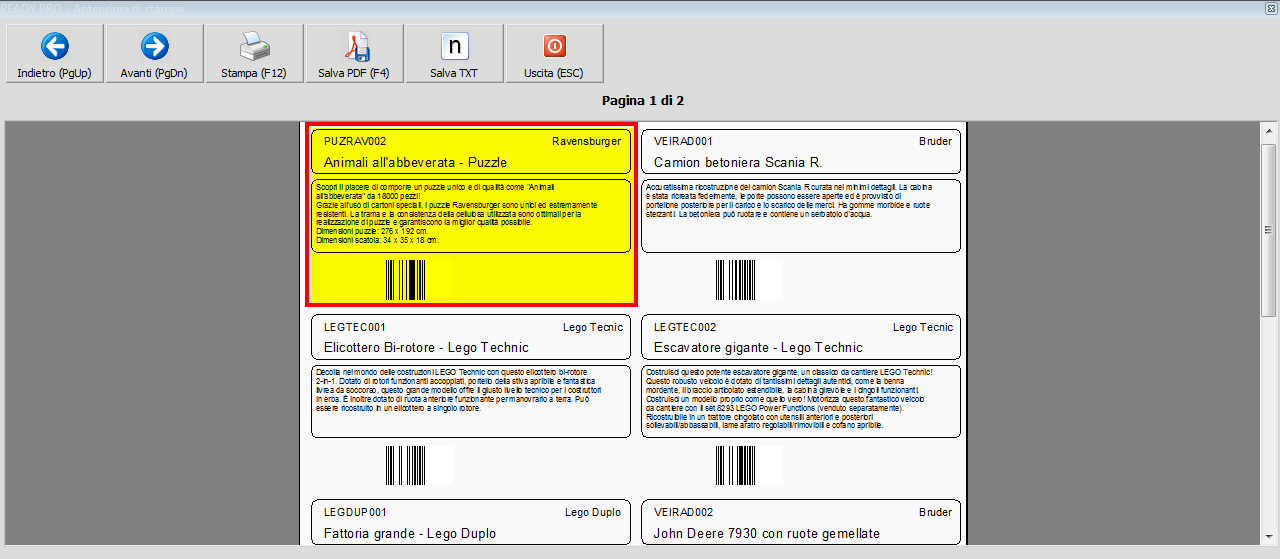Viewport: 1280px width, 559px height.
Task: Click the barcode under Camion betoniera label
Action: 735,280
